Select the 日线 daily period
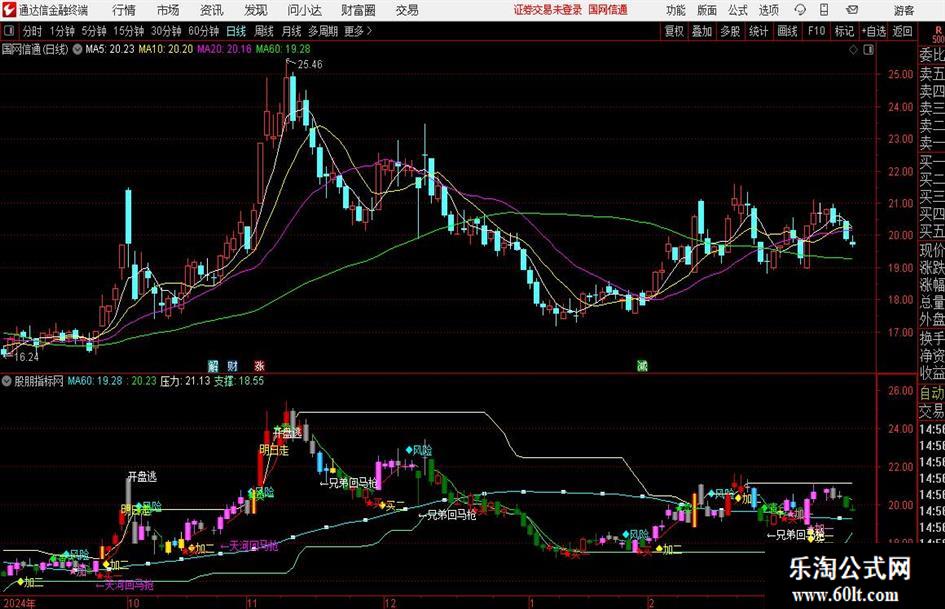The image size is (945, 609). pyautogui.click(x=236, y=31)
